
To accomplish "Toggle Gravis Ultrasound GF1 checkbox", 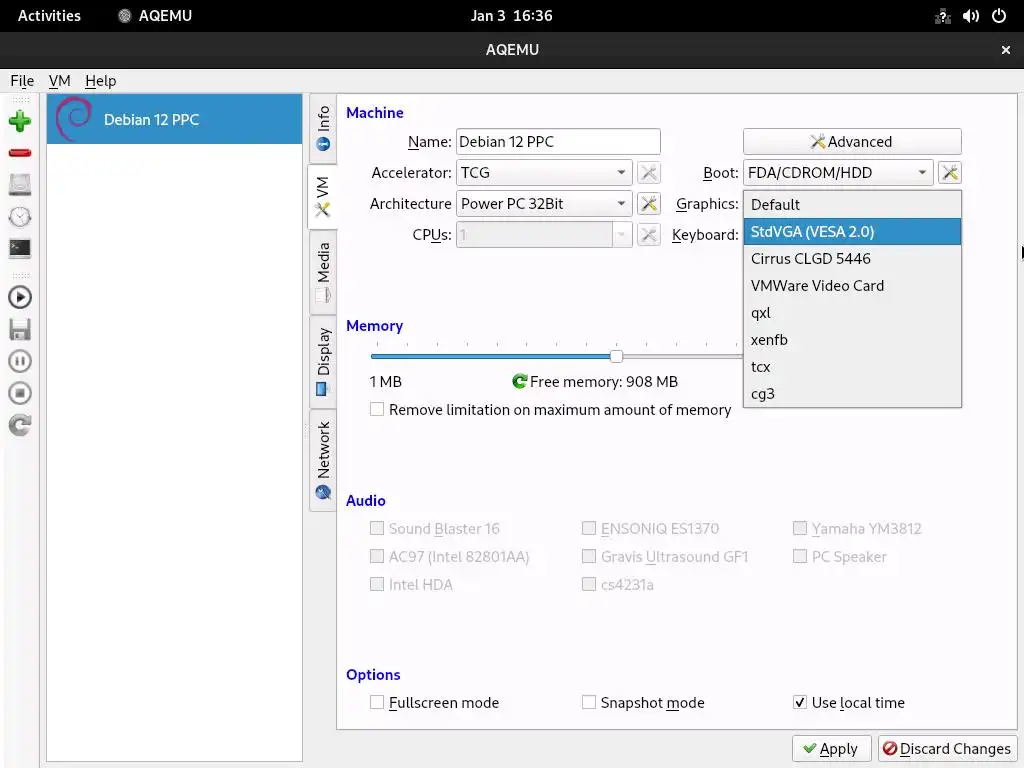I will (x=588, y=556).
